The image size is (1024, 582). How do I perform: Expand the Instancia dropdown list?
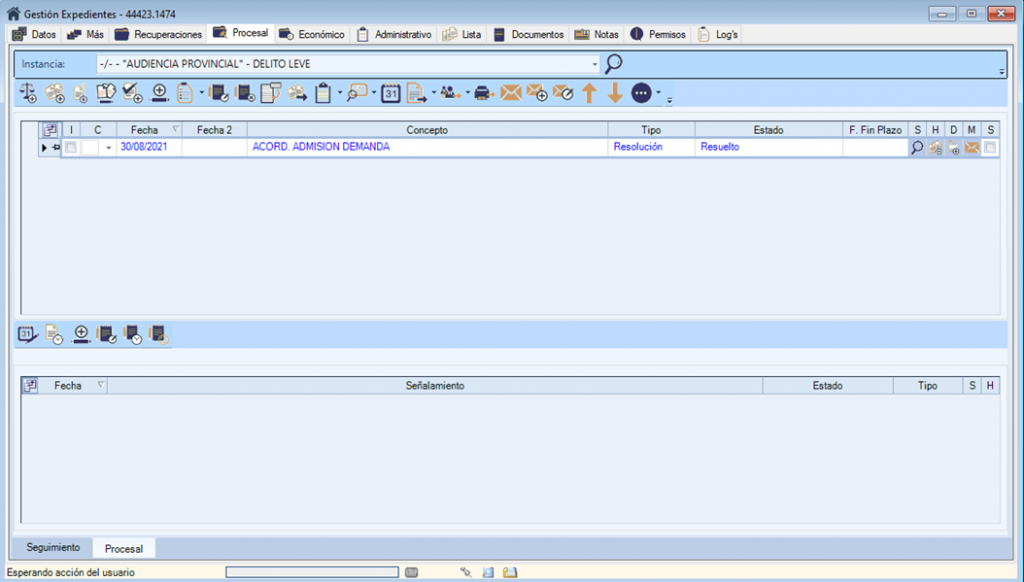tap(595, 64)
